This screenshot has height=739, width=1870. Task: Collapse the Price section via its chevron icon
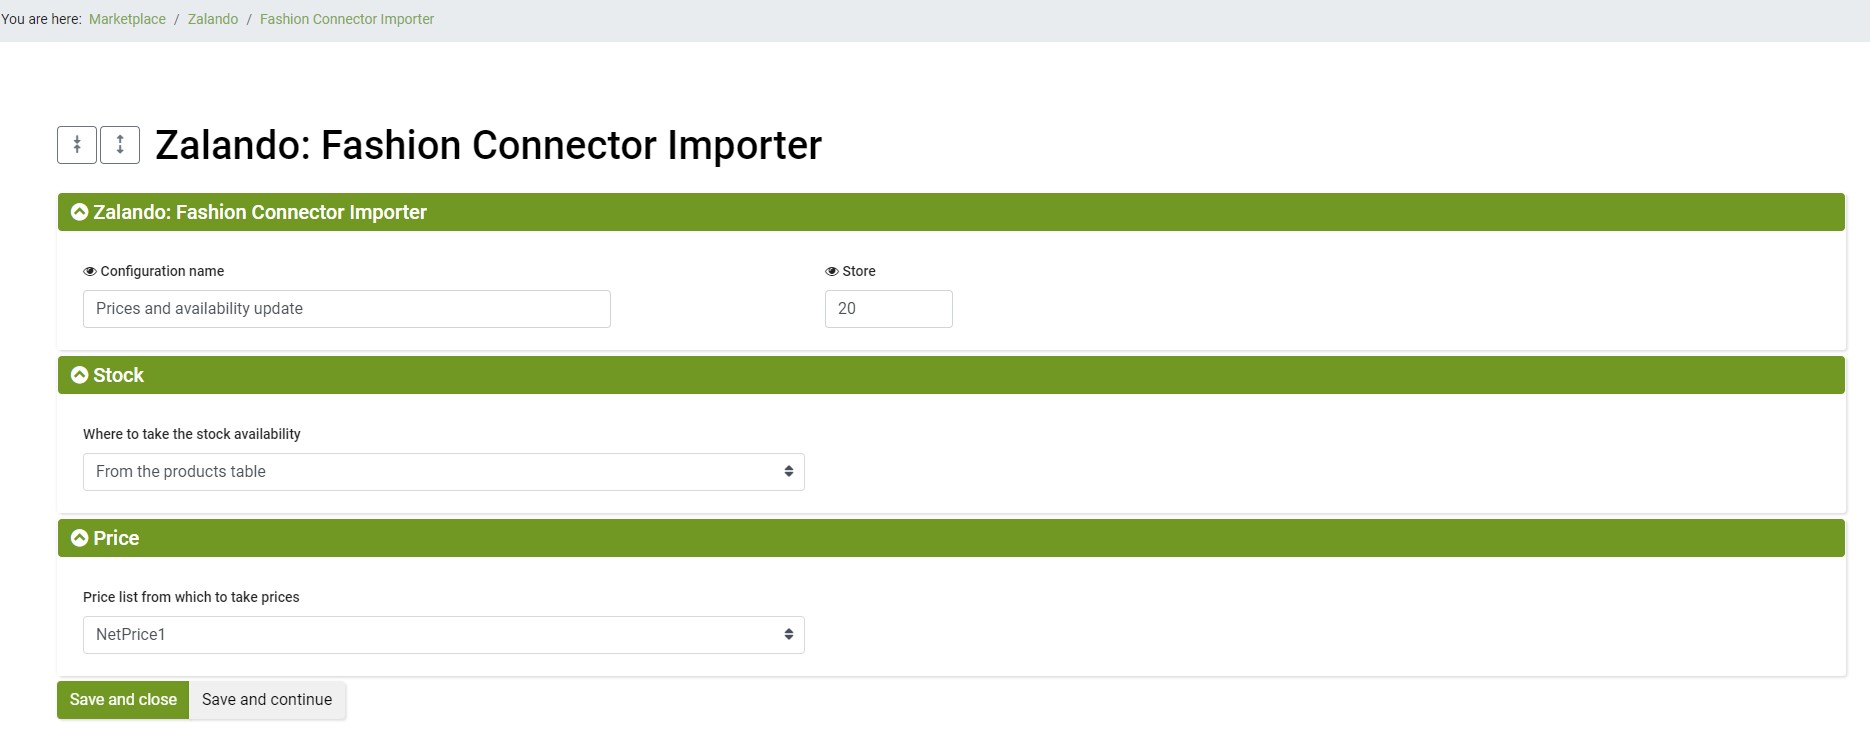pyautogui.click(x=80, y=538)
